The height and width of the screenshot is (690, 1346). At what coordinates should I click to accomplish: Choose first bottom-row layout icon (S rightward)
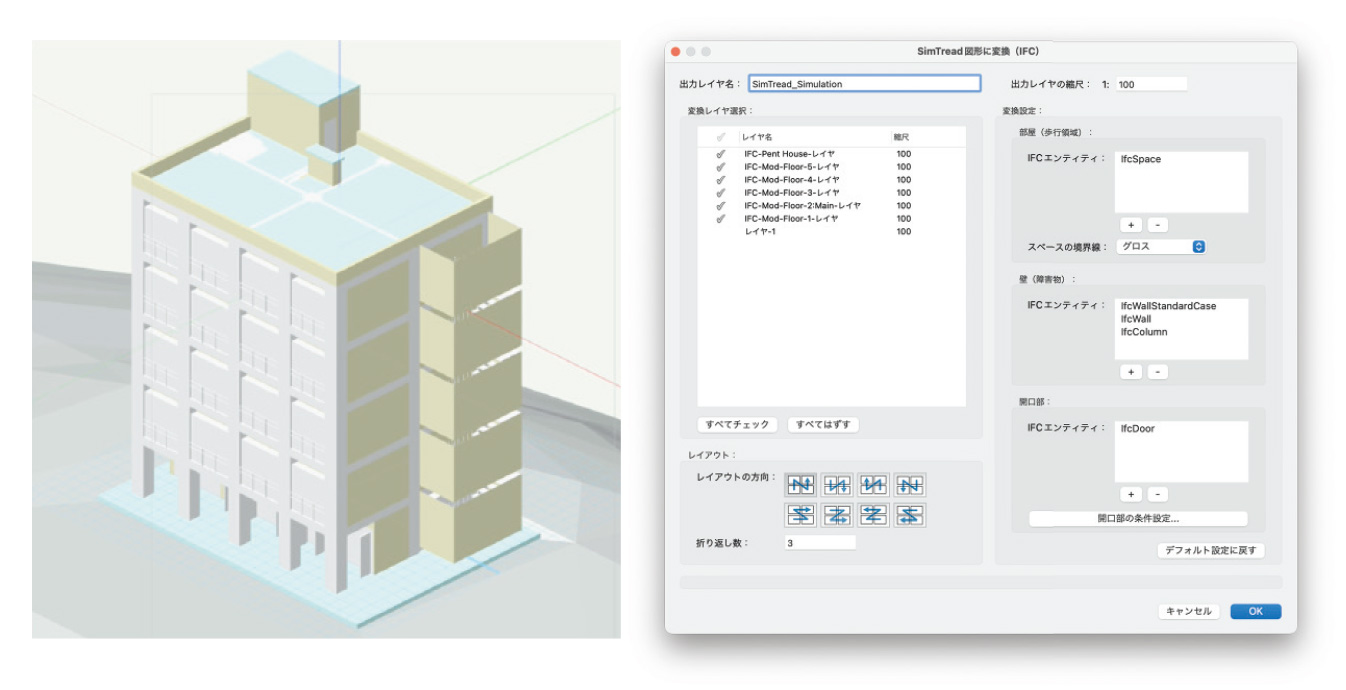pos(800,516)
